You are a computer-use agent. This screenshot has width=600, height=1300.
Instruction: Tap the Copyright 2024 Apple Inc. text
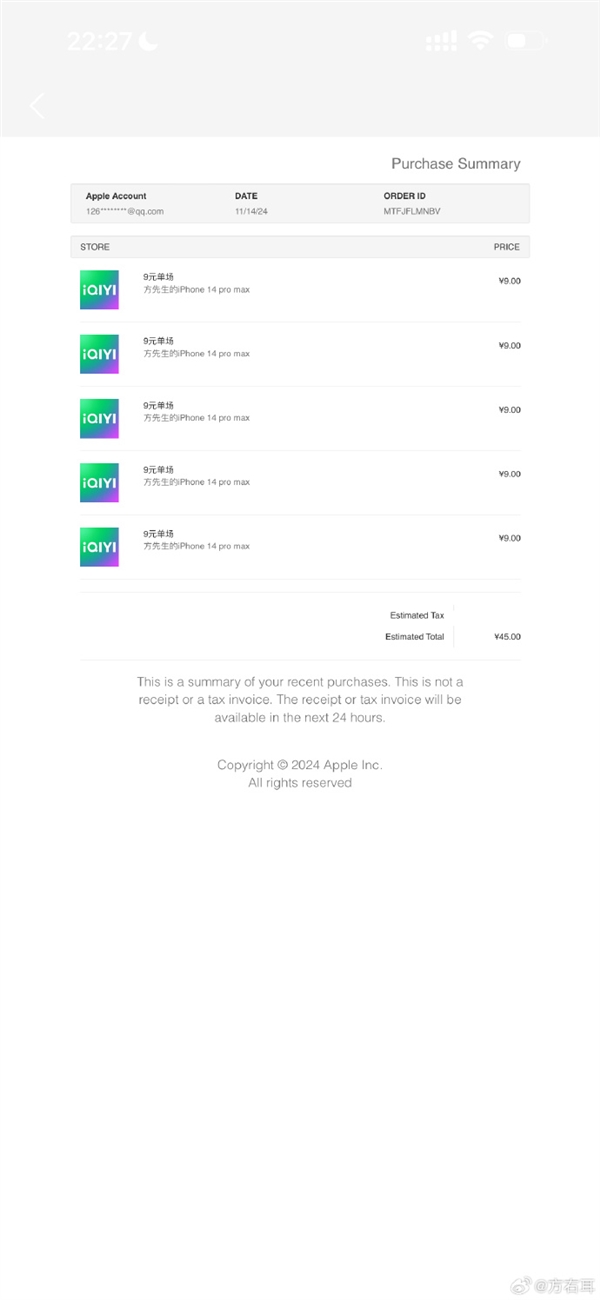(x=300, y=765)
